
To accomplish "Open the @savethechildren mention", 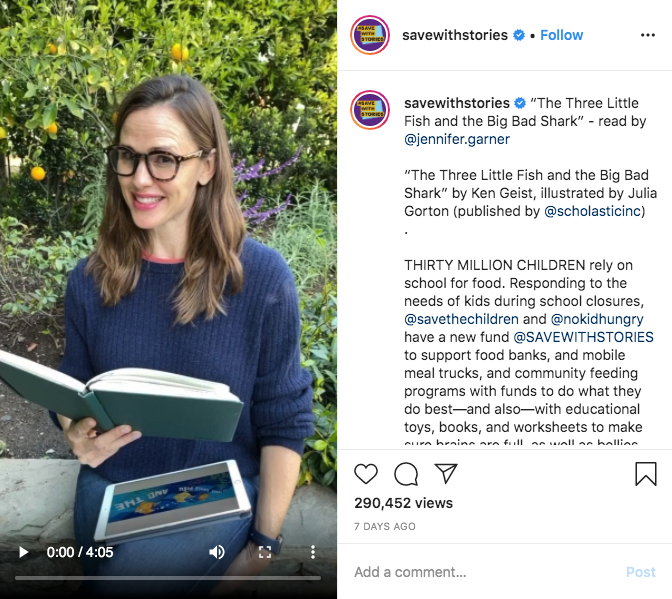I will pyautogui.click(x=461, y=319).
